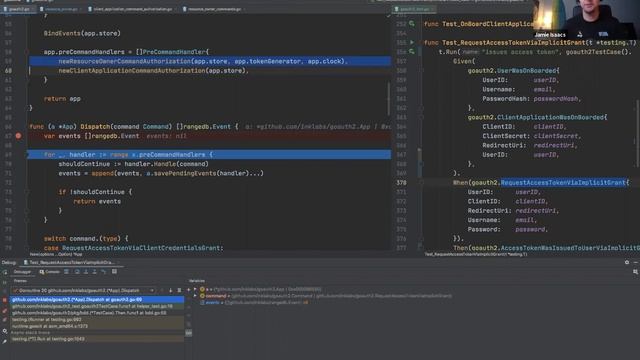This screenshot has height=360, width=640.
Task: Click the Then(goauth2.AccessTokenWasIssuedToUserViaImplicitGrant call
Action: point(546,248)
